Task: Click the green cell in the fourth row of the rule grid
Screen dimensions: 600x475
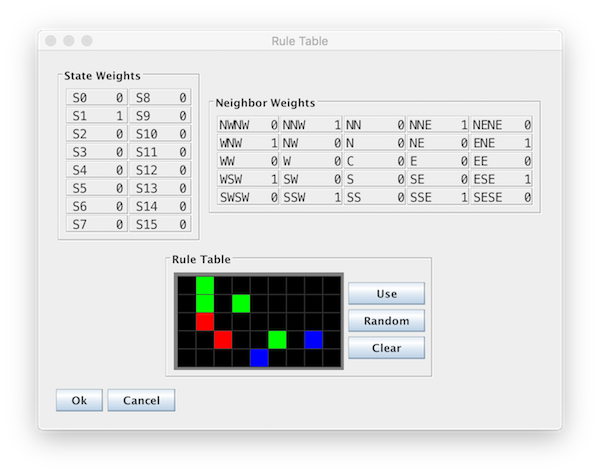Action: click(x=277, y=340)
